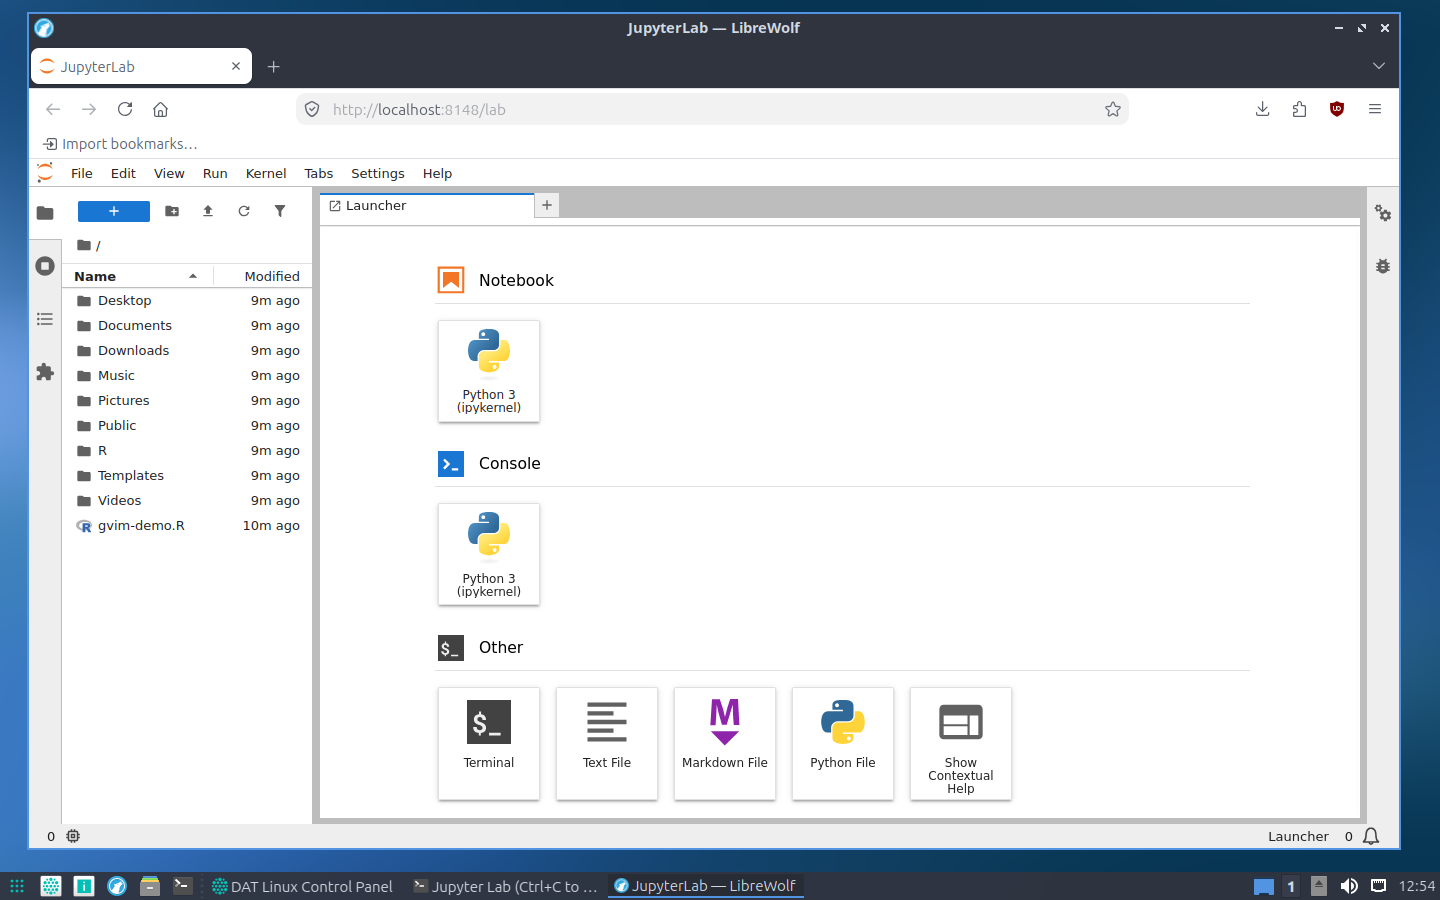Show the Table of Contents panel
This screenshot has height=900, width=1440.
point(45,319)
